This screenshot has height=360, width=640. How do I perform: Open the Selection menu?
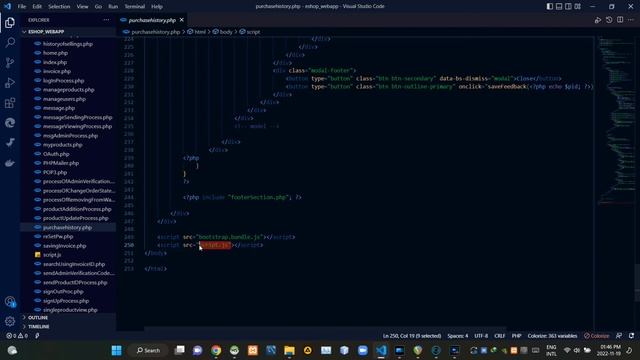(59, 7)
